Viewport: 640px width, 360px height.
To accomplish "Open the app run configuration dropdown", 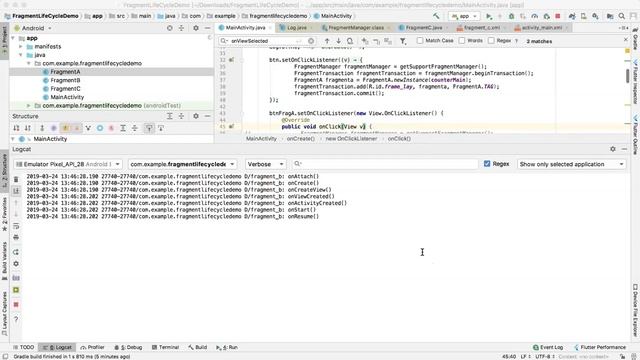I will coord(464,16).
